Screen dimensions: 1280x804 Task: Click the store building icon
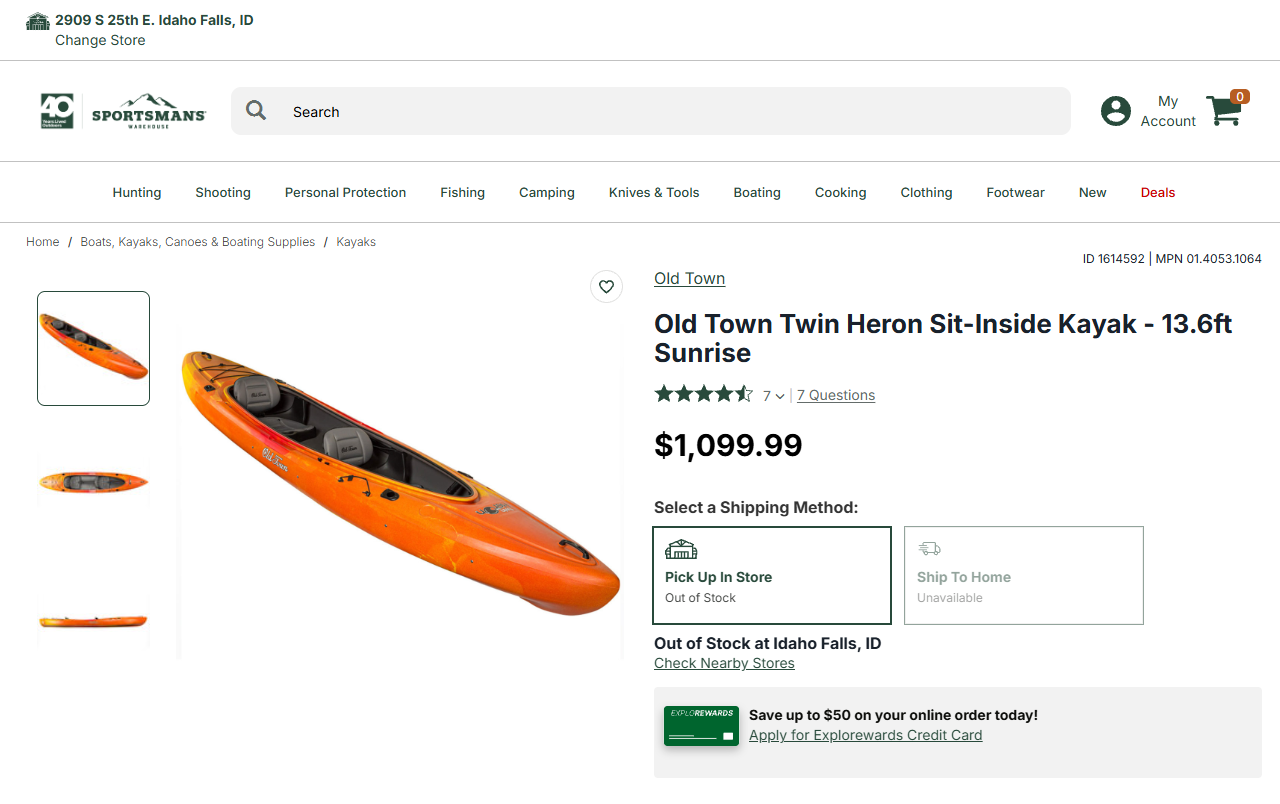(x=38, y=21)
